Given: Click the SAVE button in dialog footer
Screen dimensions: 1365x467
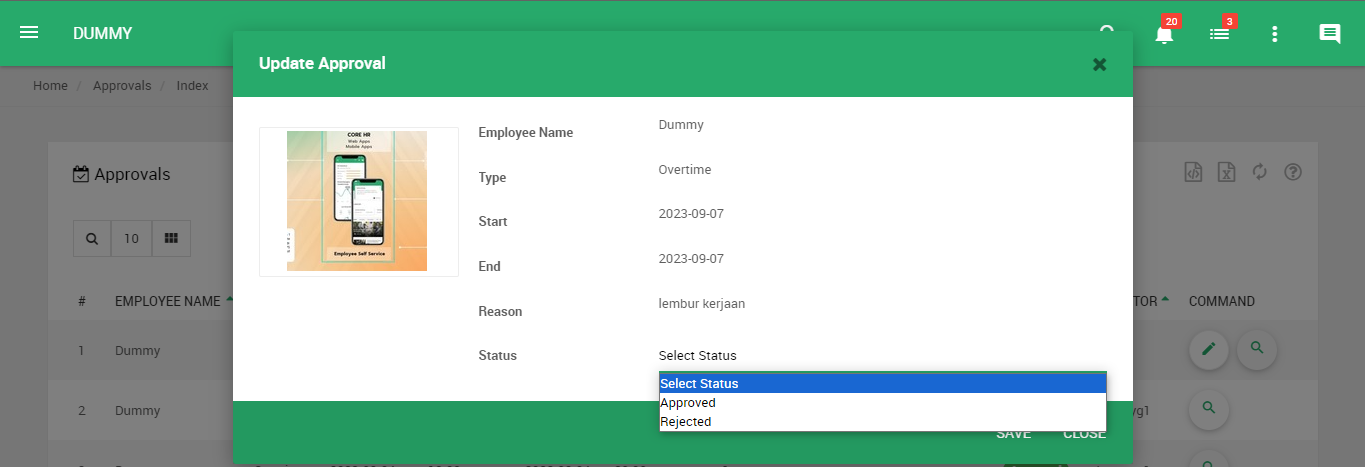Looking at the screenshot, I should (x=1013, y=434).
